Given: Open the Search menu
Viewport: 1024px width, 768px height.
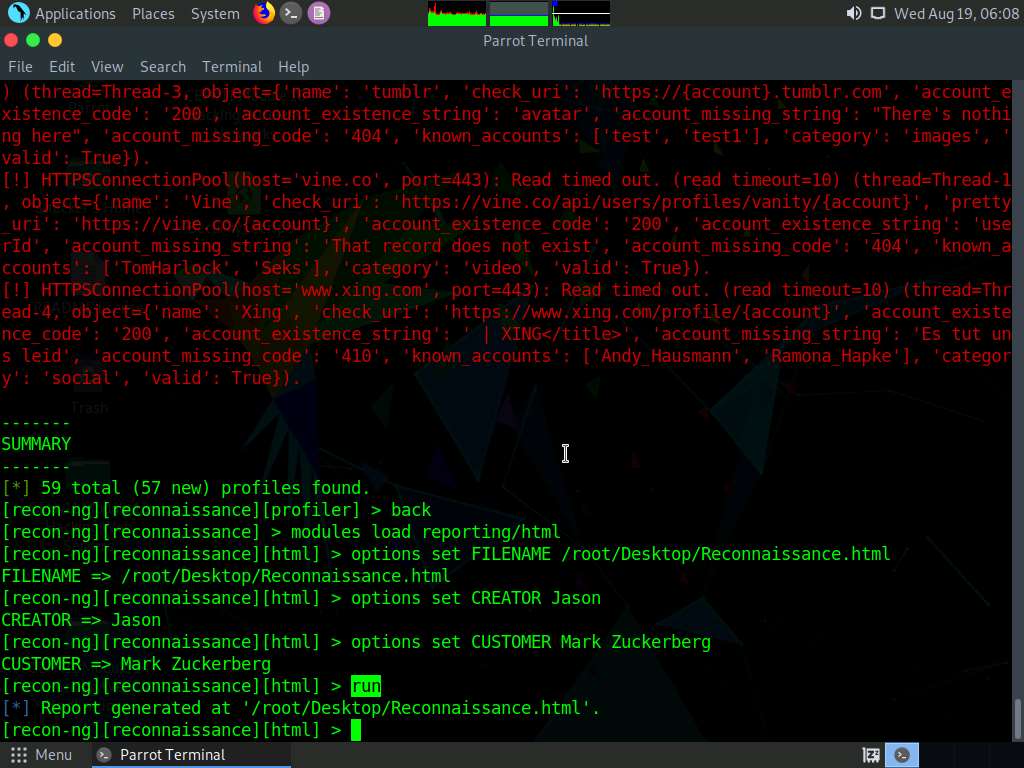Looking at the screenshot, I should tap(163, 67).
